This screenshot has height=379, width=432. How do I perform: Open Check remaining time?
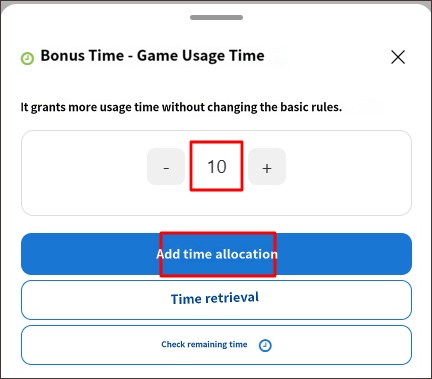[216, 345]
